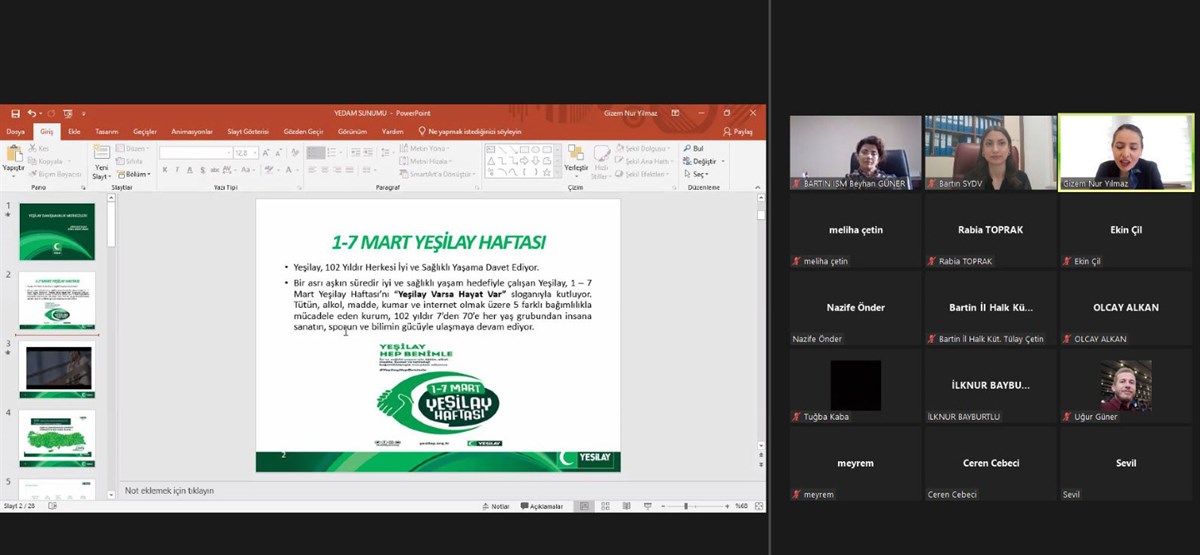Expand the Değiştir replace dropdown
This screenshot has height=555, width=1200.
(x=703, y=161)
